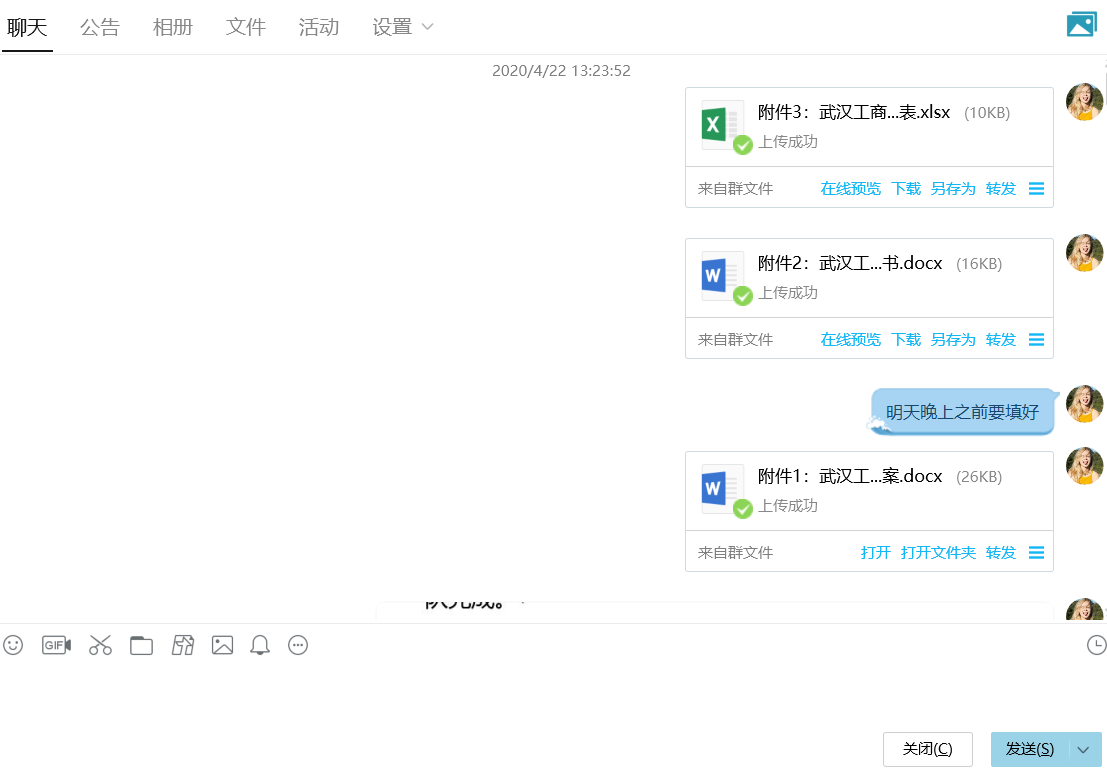Switch to the 文件 tab
The height and width of the screenshot is (774, 1107).
point(246,27)
